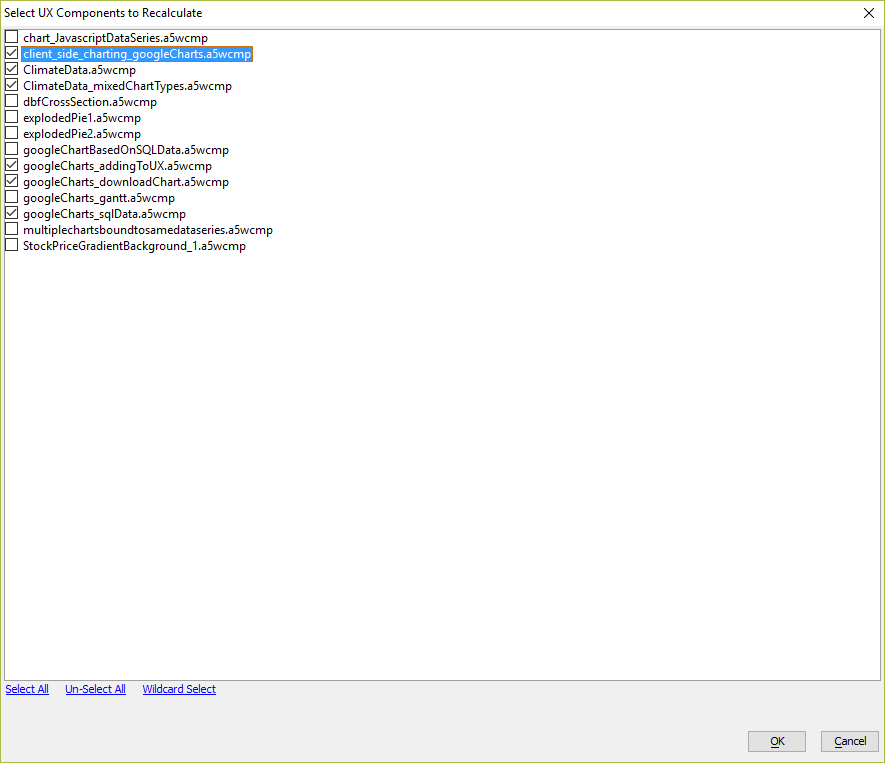This screenshot has width=885, height=763.
Task: Select the explodedPie1.a5wcmp file name
Action: [82, 118]
